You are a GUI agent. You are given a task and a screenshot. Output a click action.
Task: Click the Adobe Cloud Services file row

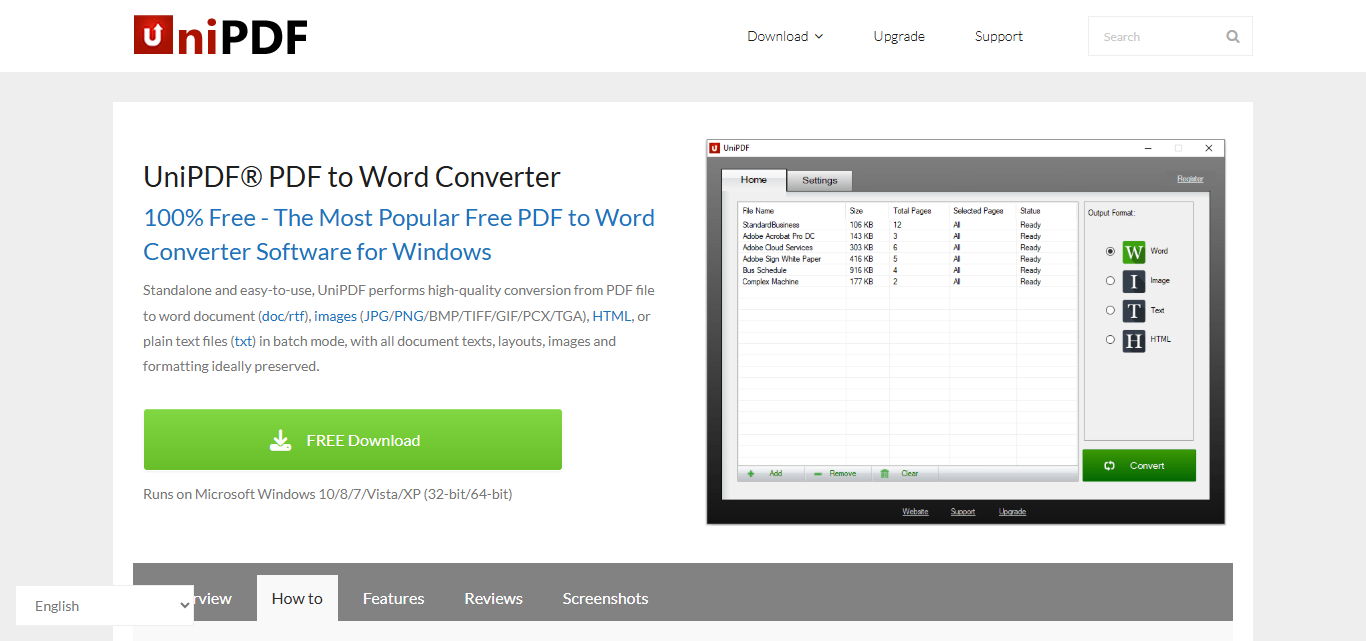[908, 247]
